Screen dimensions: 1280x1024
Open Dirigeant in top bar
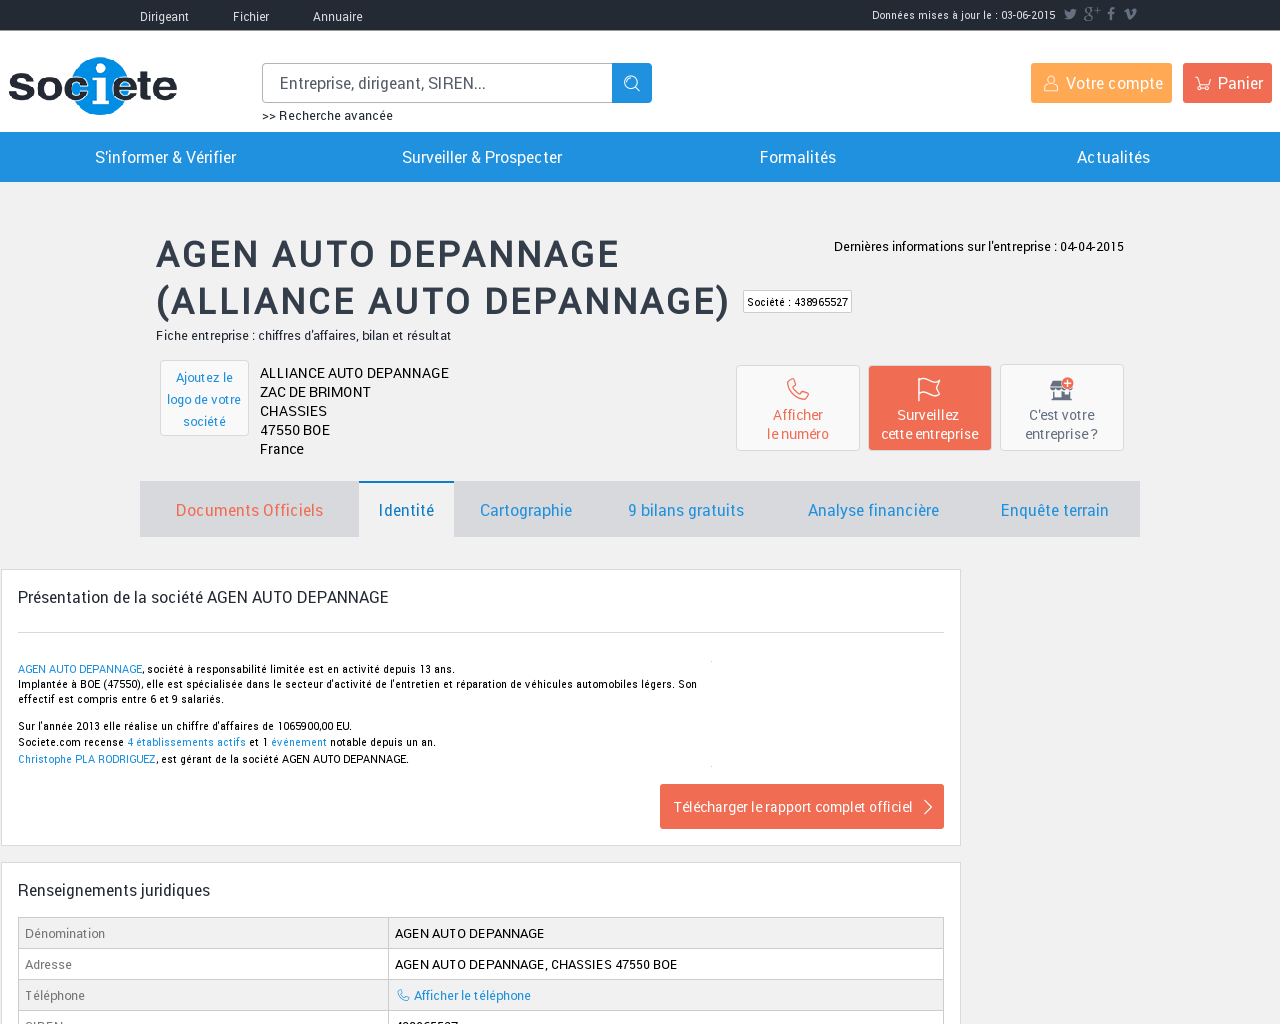coord(164,16)
